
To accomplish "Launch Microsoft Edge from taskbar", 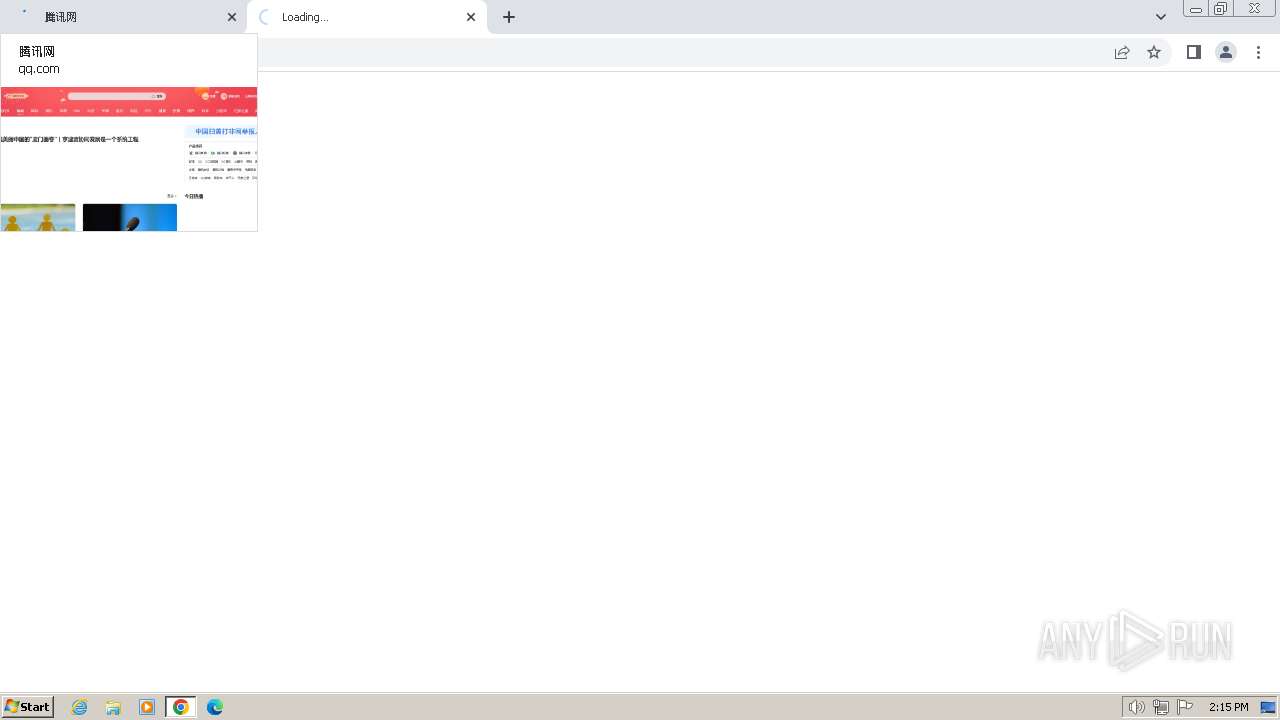I will pyautogui.click(x=215, y=707).
